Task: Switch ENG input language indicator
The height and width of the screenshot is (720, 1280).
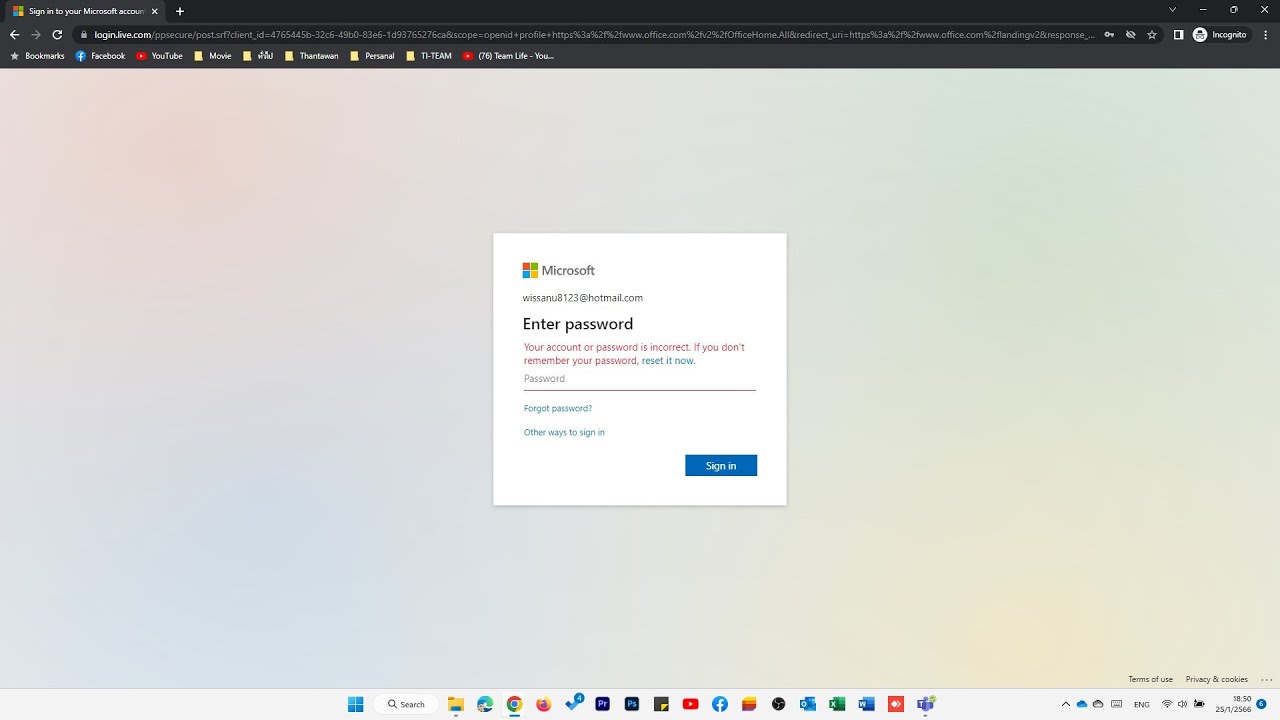Action: [1142, 704]
